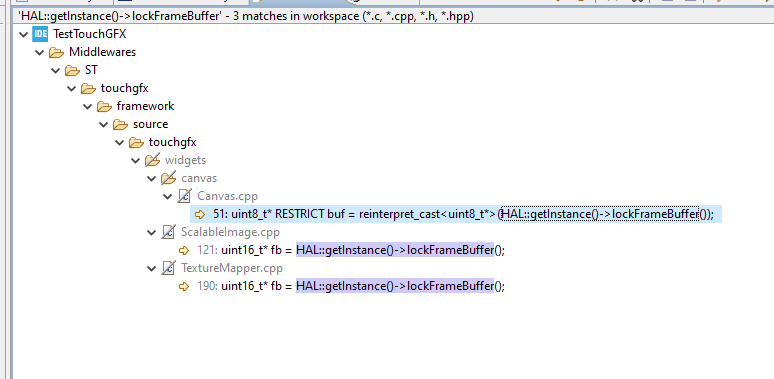Collapse the TestTouchGFX project node
The image size is (774, 379).
click(23, 35)
